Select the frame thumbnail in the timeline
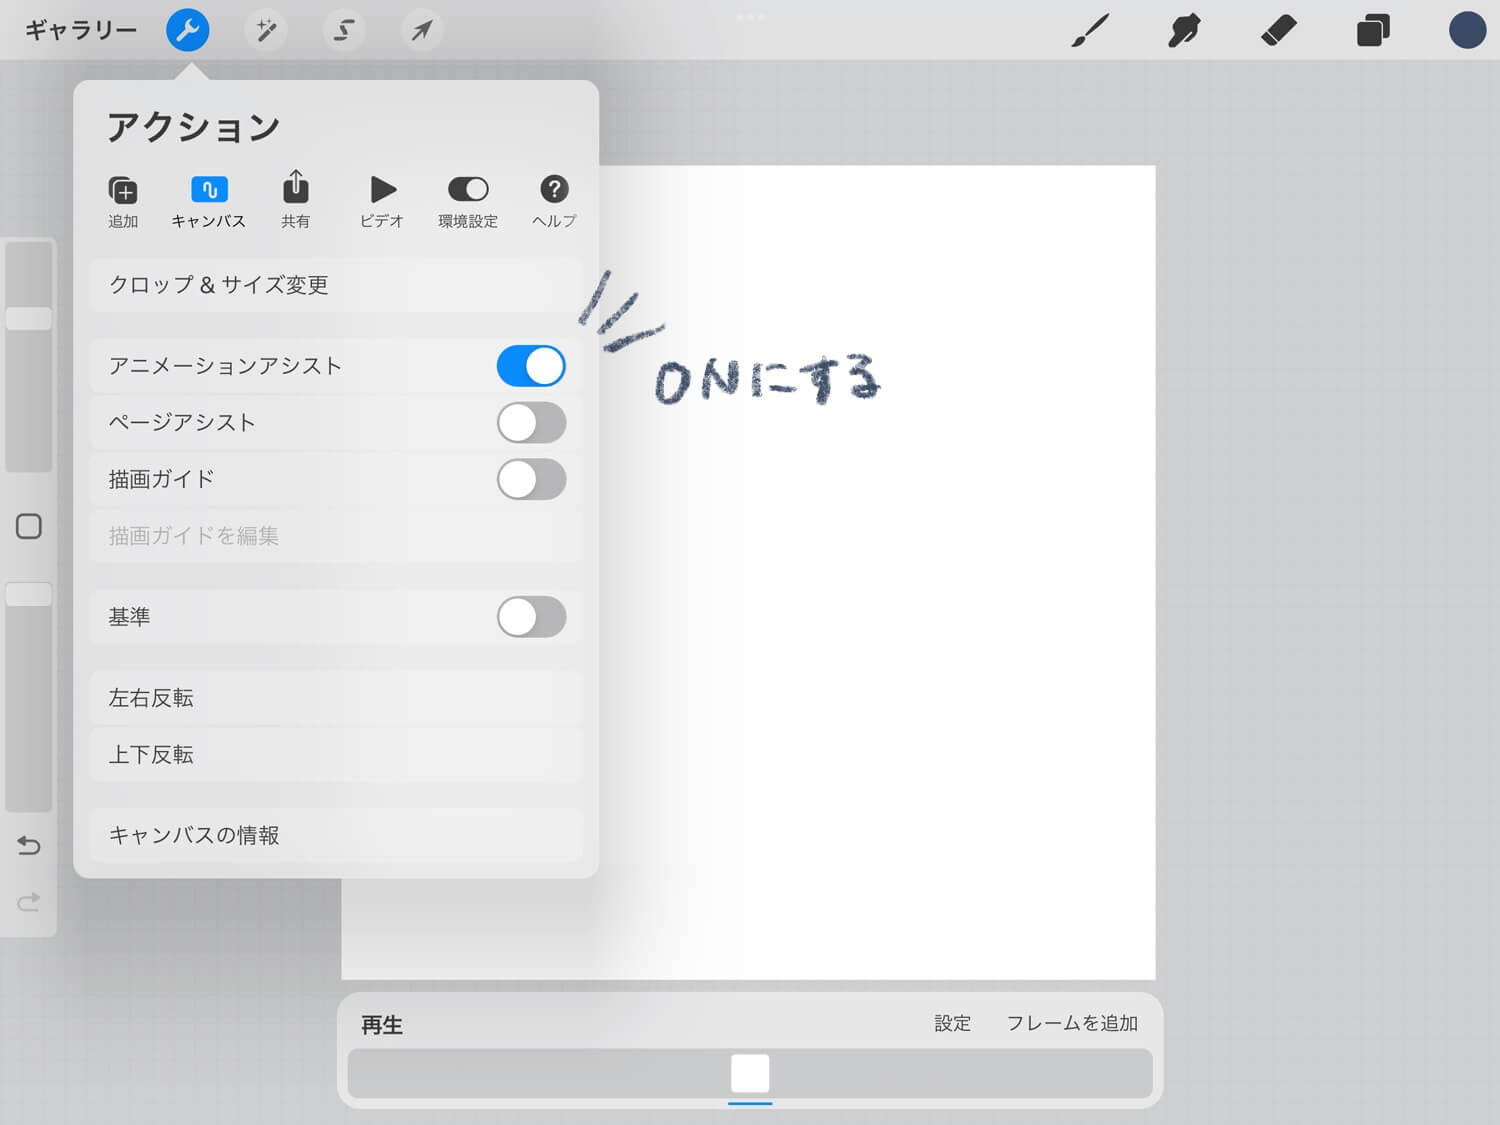 click(x=750, y=1074)
